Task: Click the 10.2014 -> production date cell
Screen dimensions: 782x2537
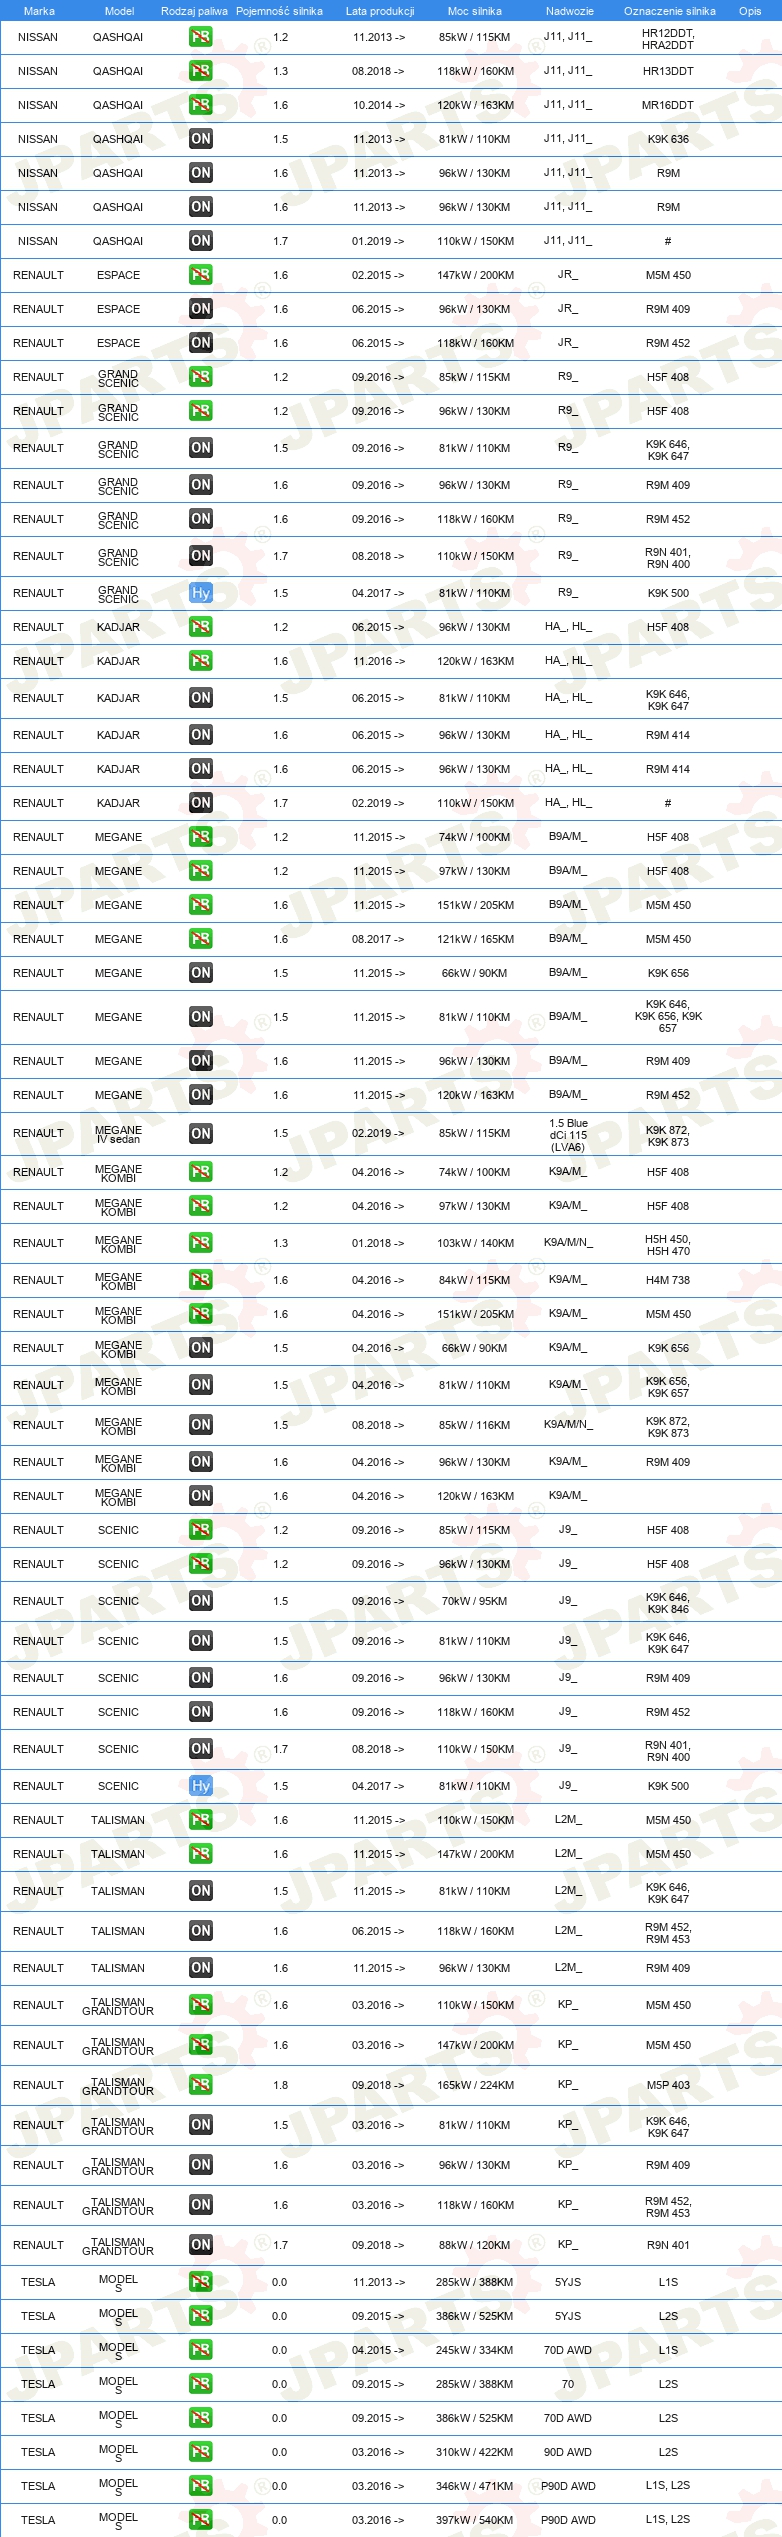Action: click(379, 105)
